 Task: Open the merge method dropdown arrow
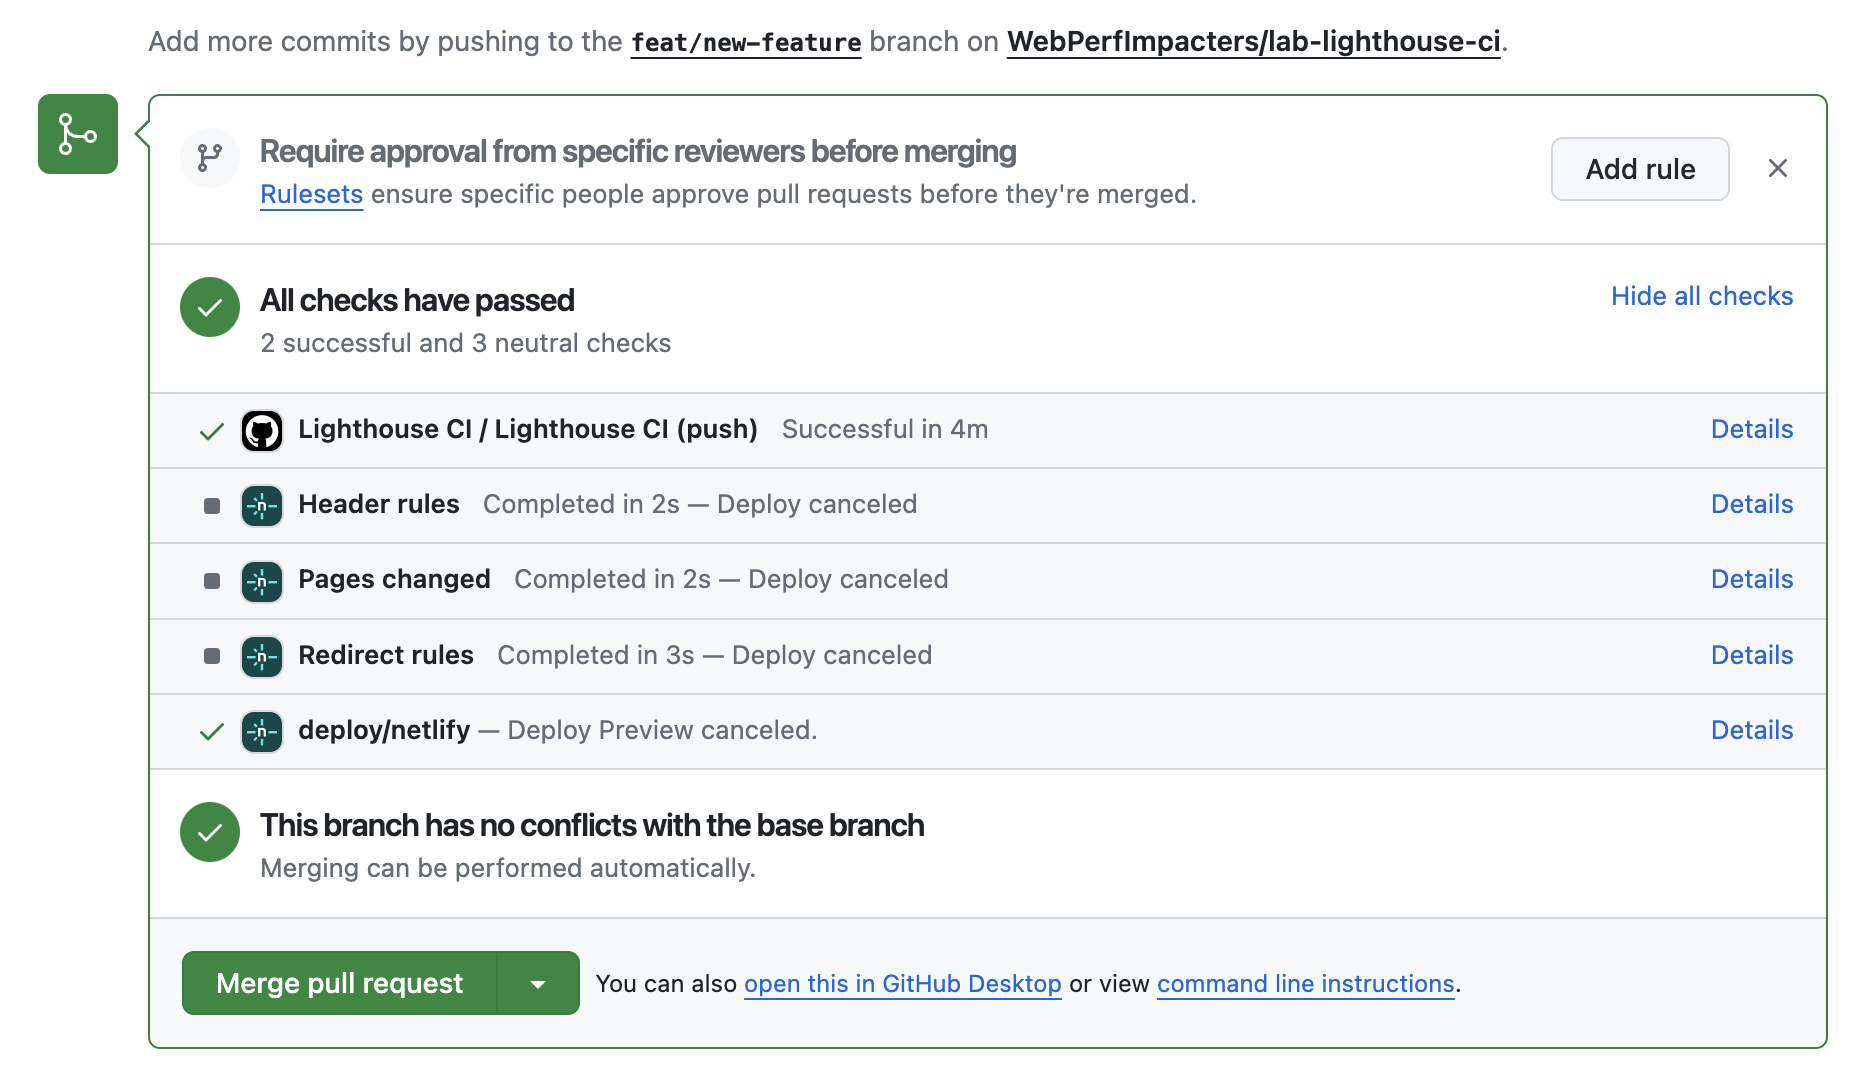pyautogui.click(x=538, y=984)
